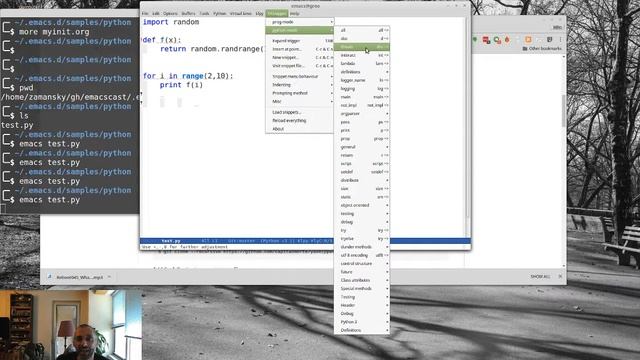The image size is (640, 360).
Task: Open the Help menu in Emacs
Action: point(294,13)
